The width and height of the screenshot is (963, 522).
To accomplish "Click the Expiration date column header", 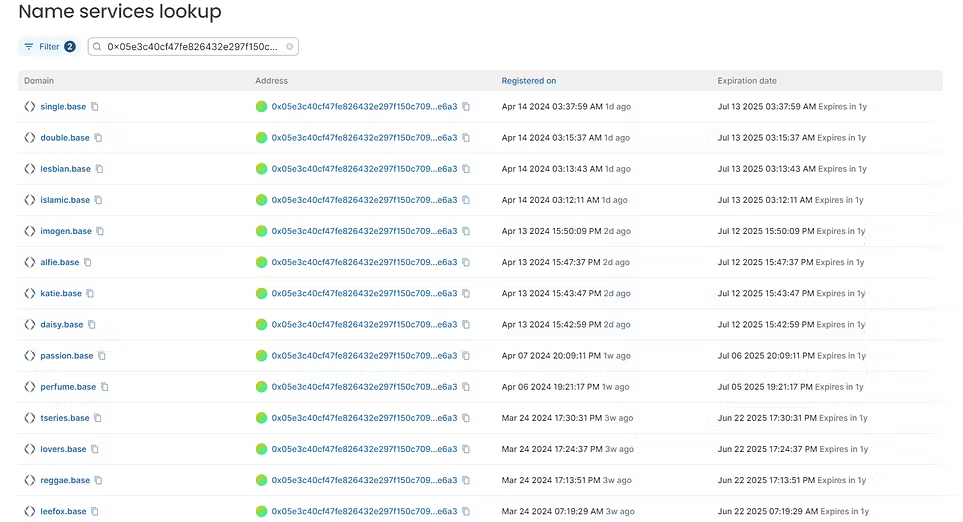I will click(x=747, y=80).
